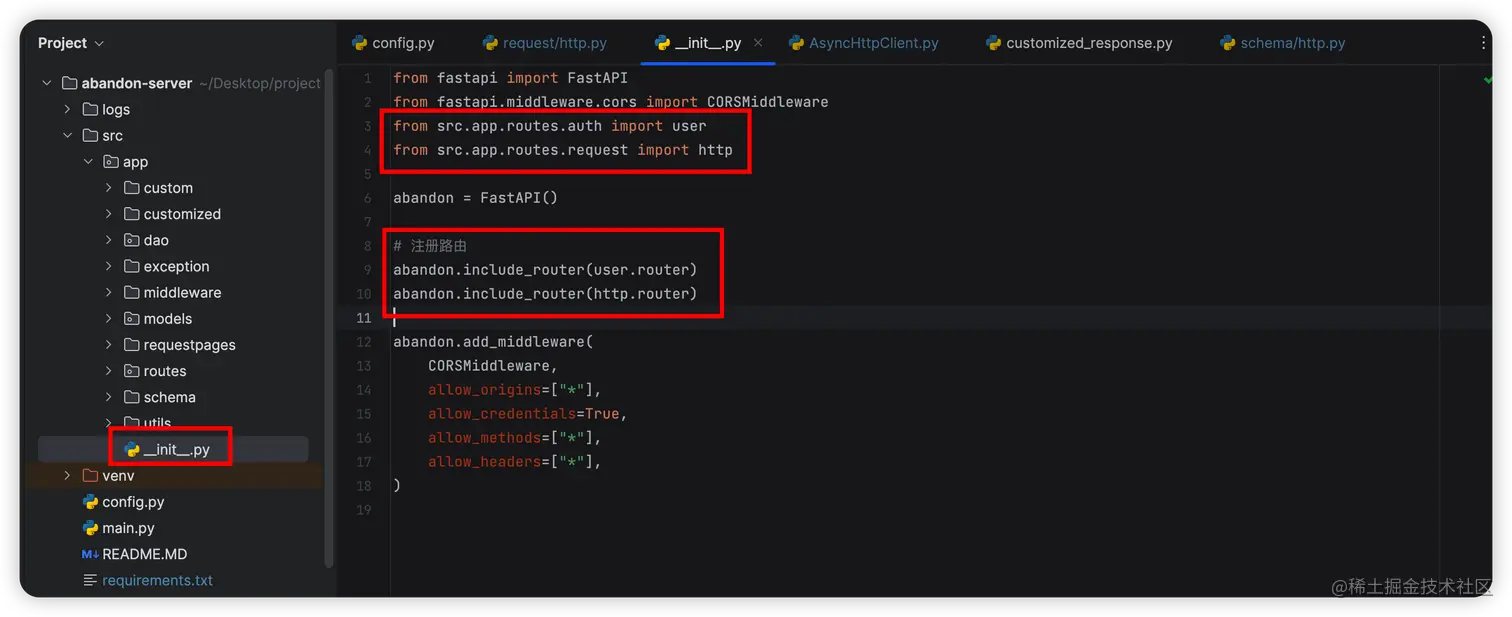The height and width of the screenshot is (617, 1512).
Task: Click the requirements.txt text file icon
Action: [90, 580]
